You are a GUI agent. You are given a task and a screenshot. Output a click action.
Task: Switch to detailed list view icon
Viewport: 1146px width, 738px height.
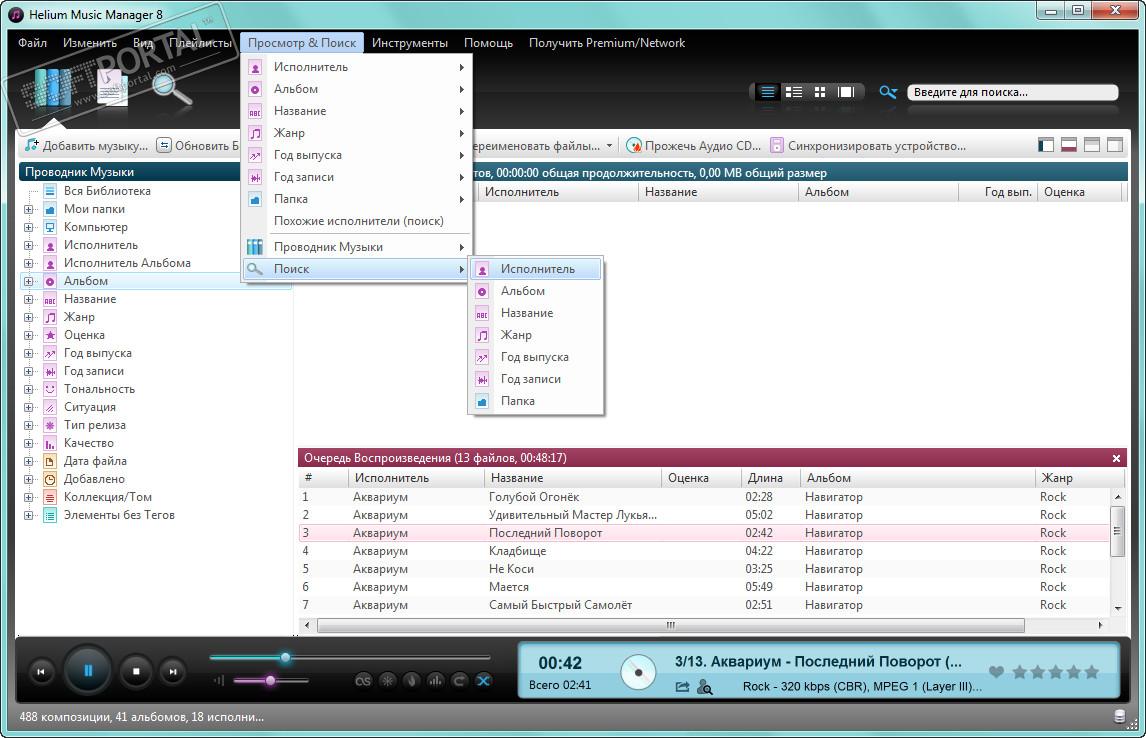click(x=794, y=92)
